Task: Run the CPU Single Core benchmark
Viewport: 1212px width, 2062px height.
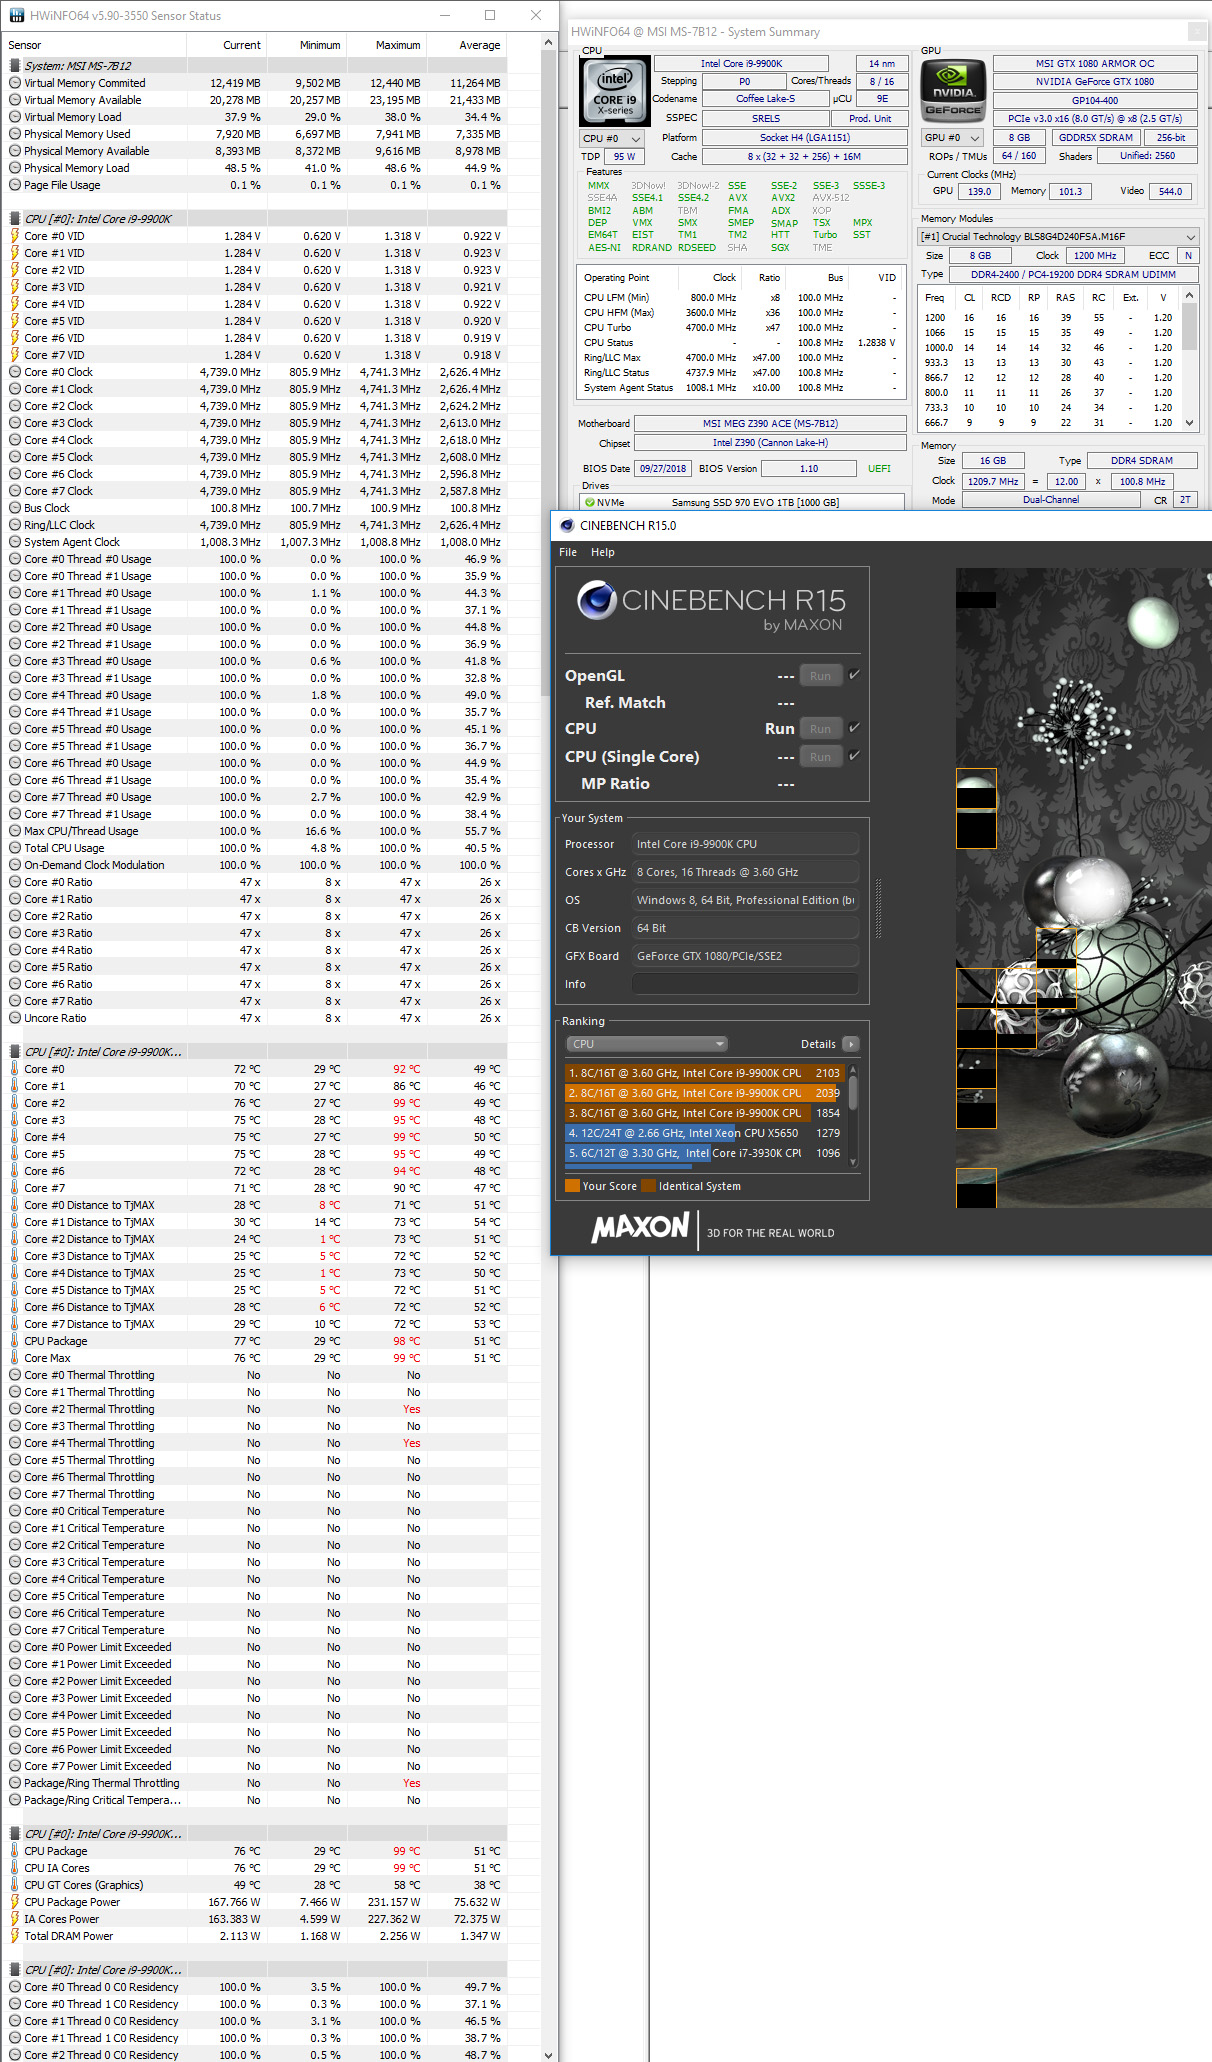Action: pyautogui.click(x=820, y=757)
